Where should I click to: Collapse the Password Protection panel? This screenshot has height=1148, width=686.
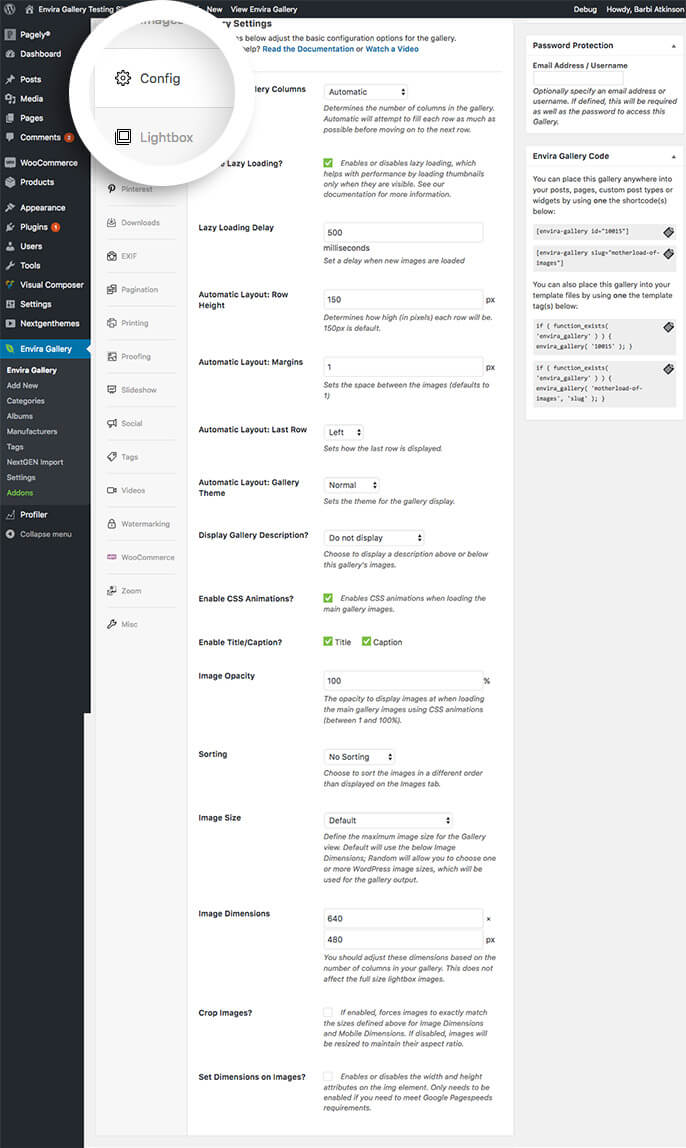(674, 46)
